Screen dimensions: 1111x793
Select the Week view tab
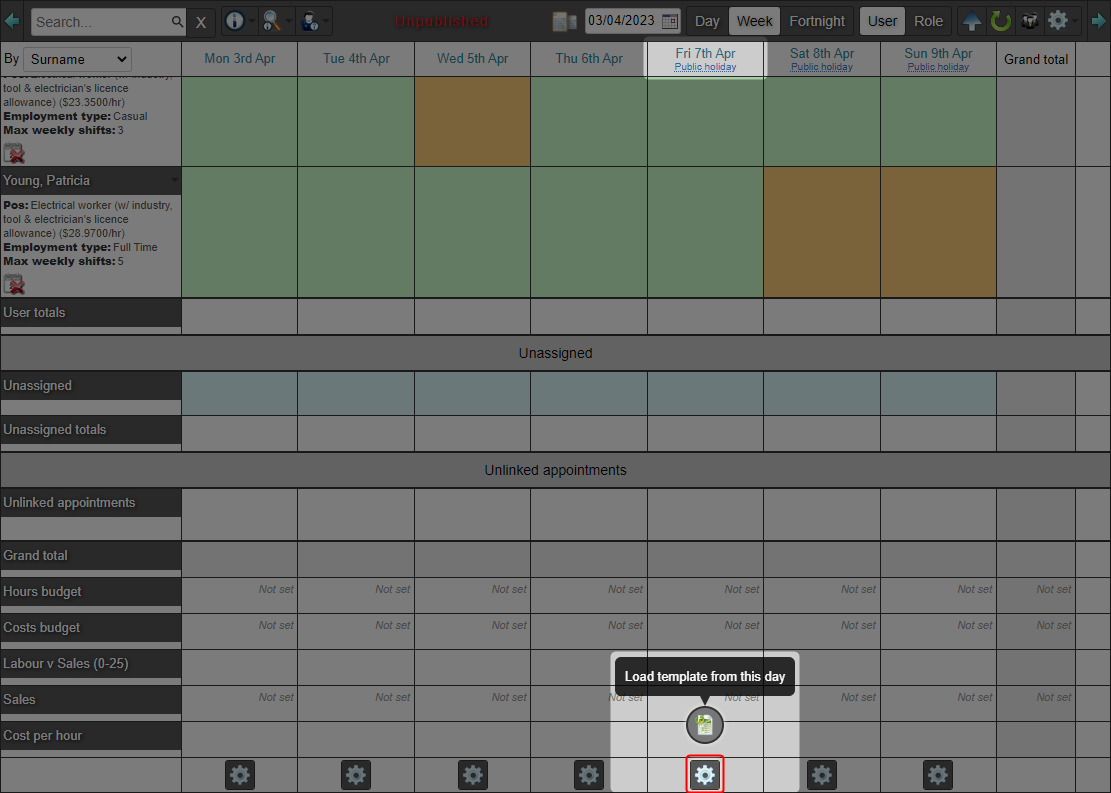point(754,21)
